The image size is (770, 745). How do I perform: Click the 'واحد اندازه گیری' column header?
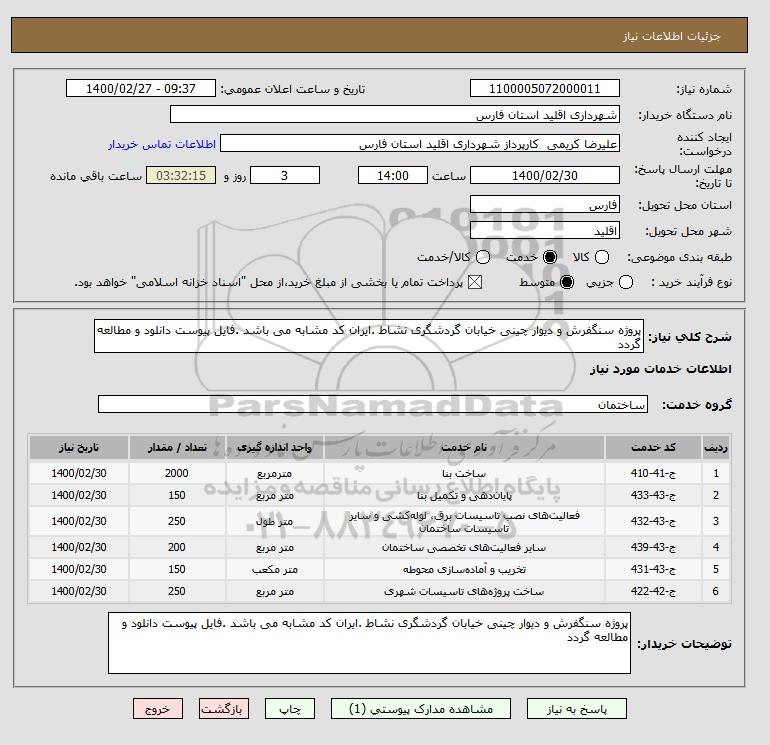click(x=275, y=447)
